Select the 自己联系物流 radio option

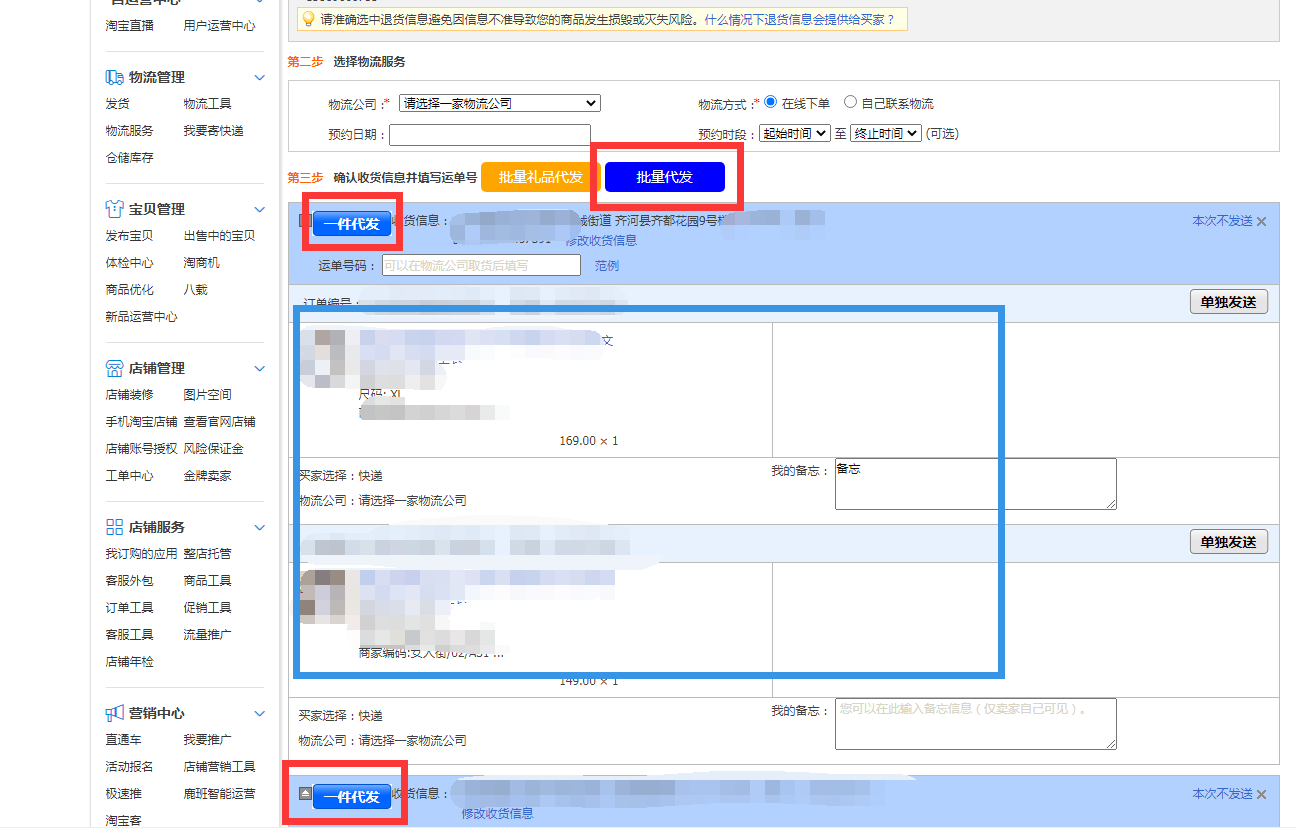click(850, 102)
